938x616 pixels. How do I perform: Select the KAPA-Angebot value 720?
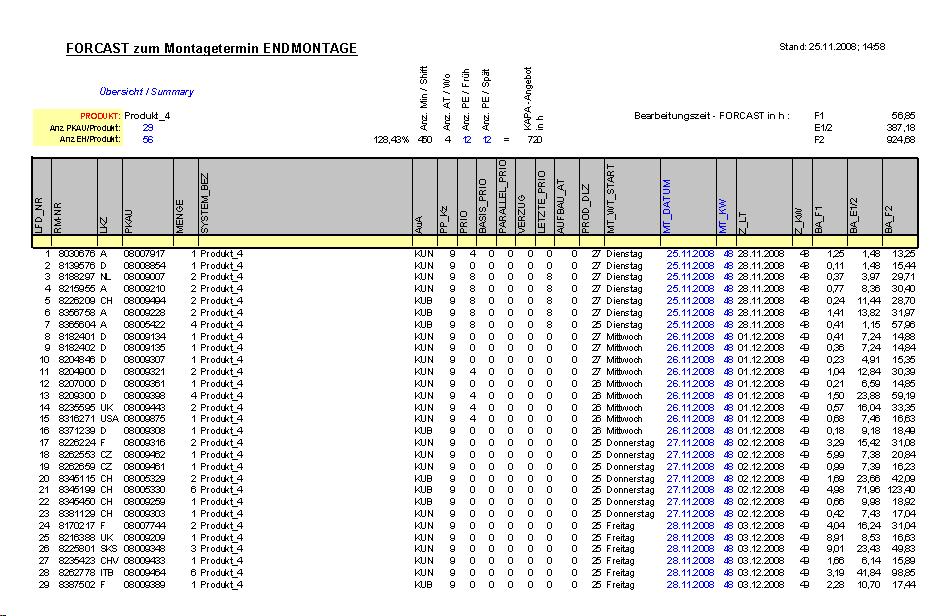coord(534,139)
